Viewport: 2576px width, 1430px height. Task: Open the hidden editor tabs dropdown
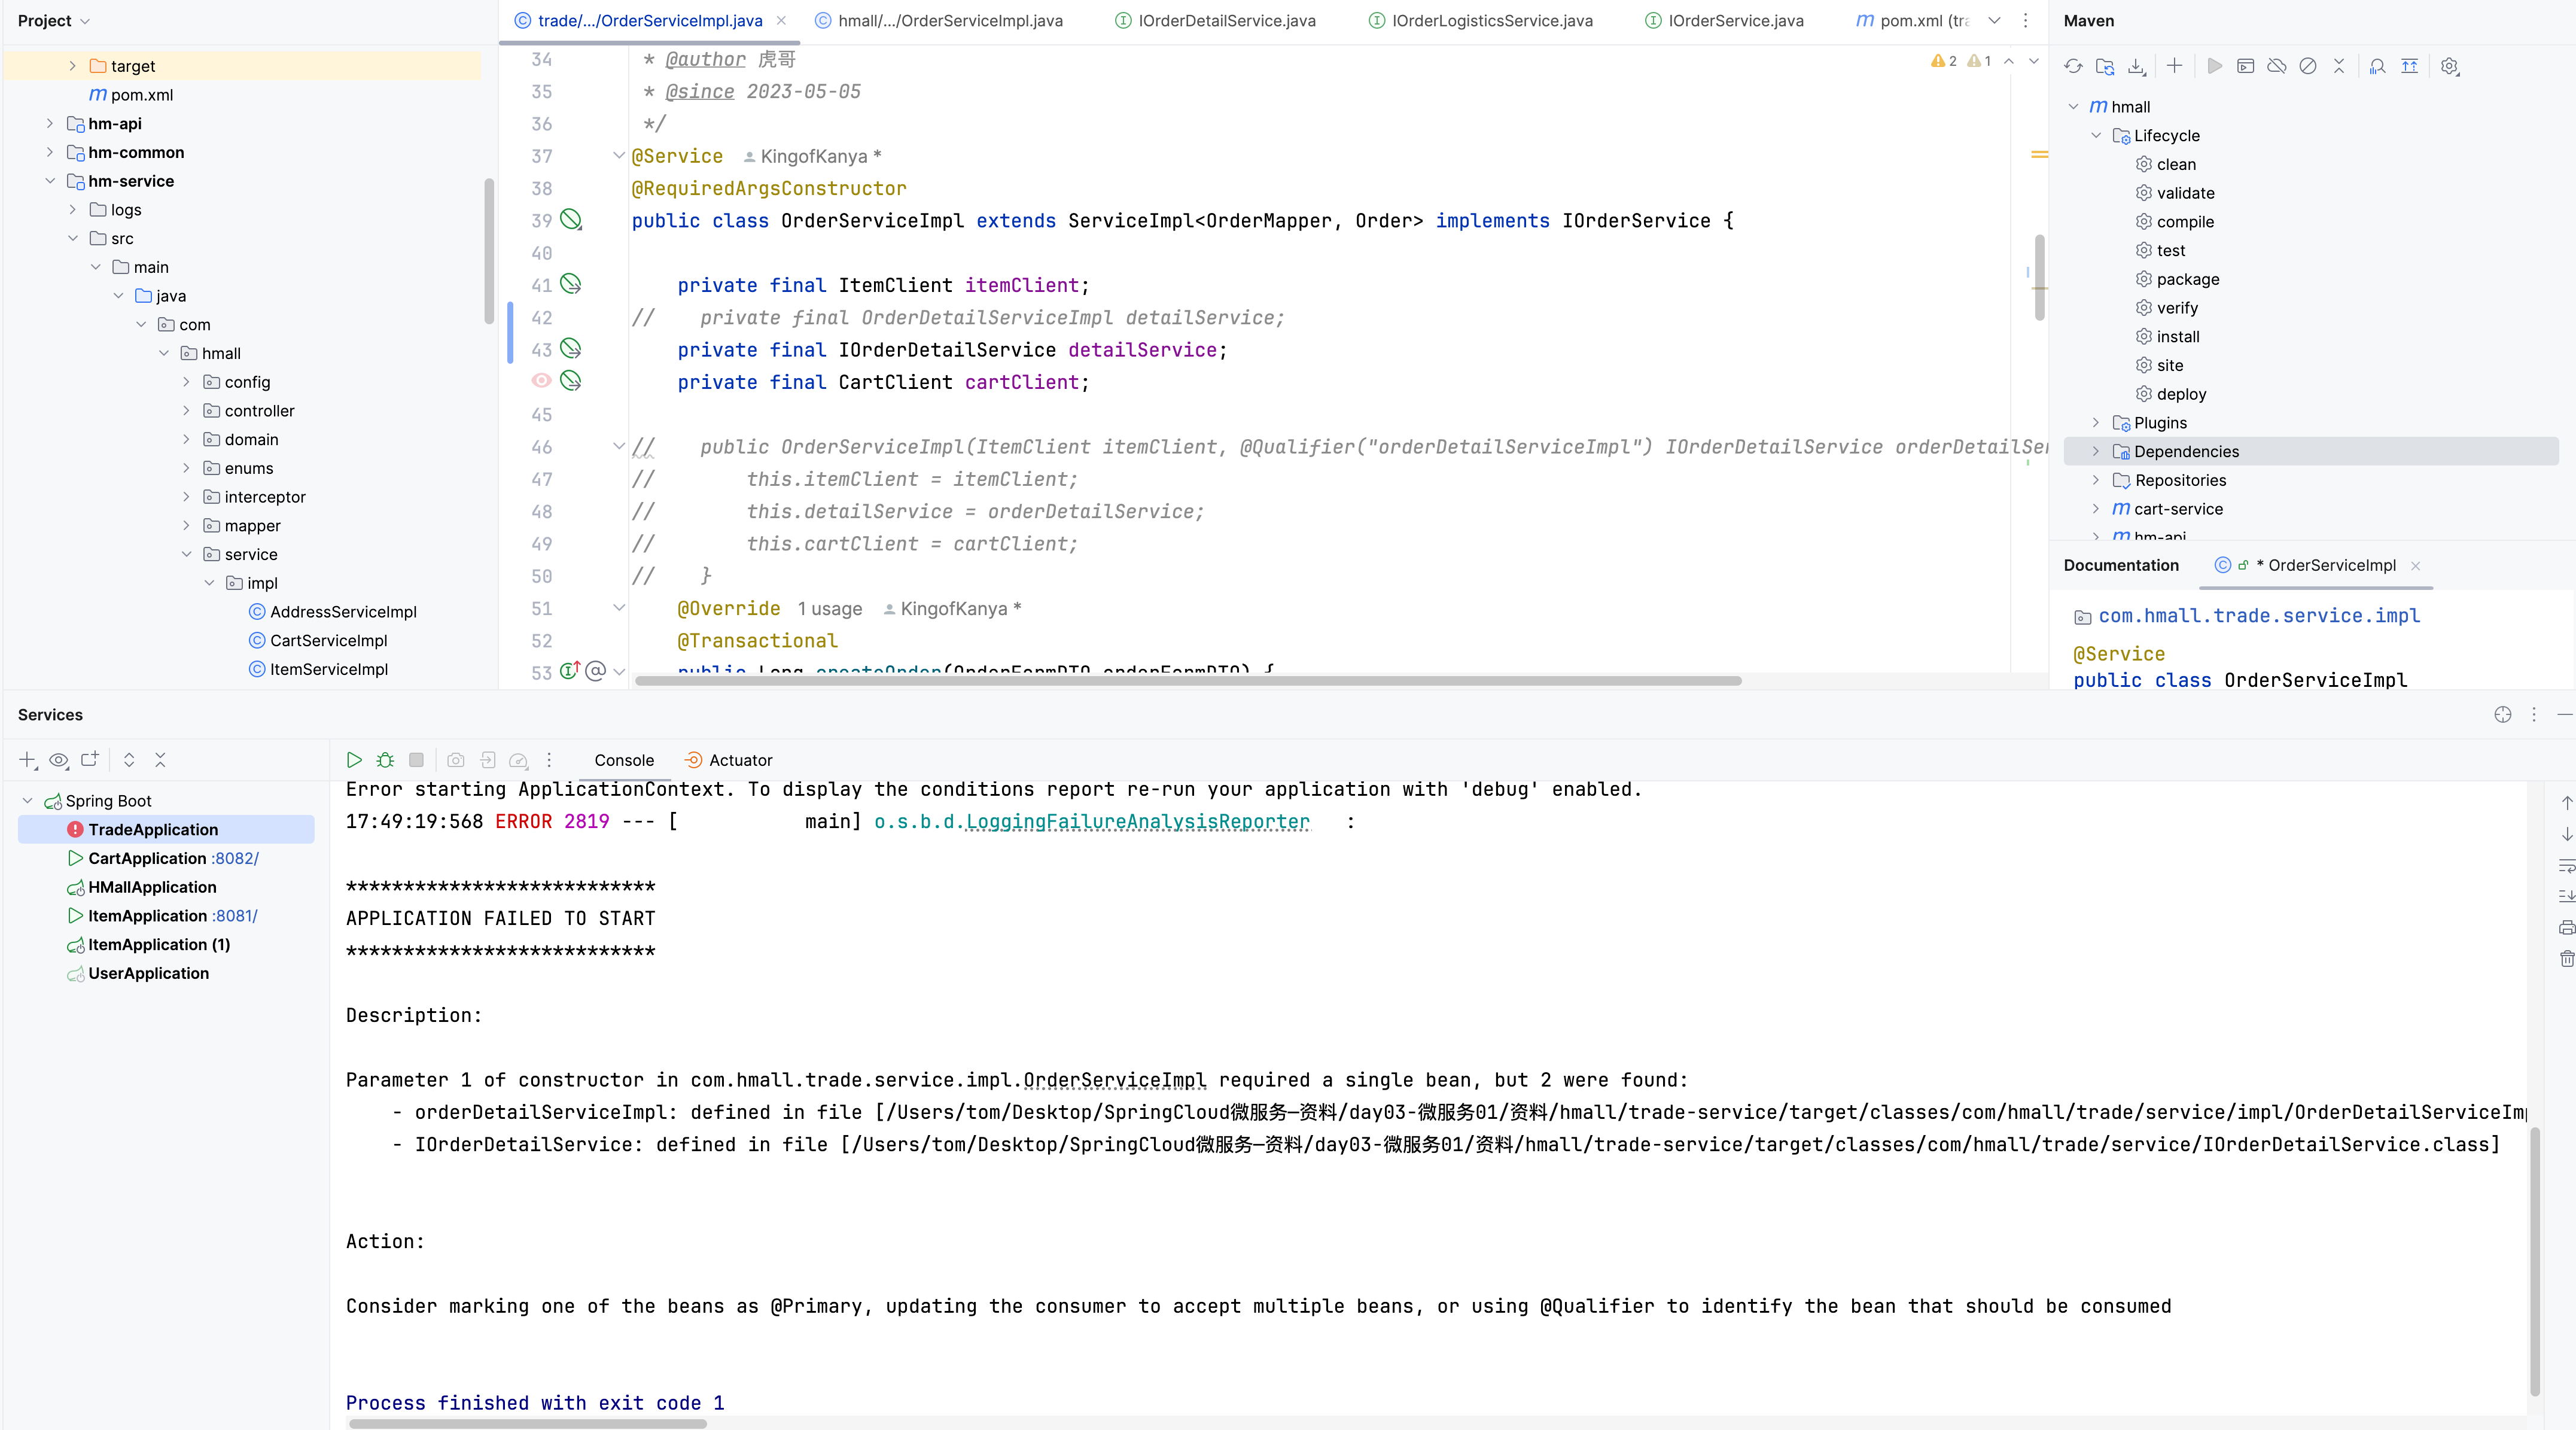point(1994,20)
